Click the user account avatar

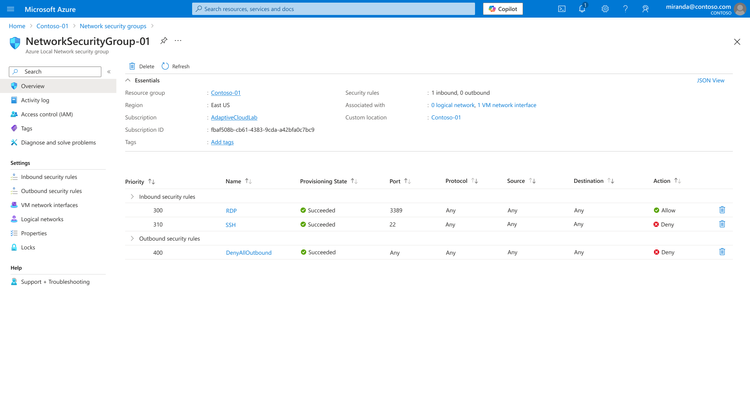click(740, 9)
